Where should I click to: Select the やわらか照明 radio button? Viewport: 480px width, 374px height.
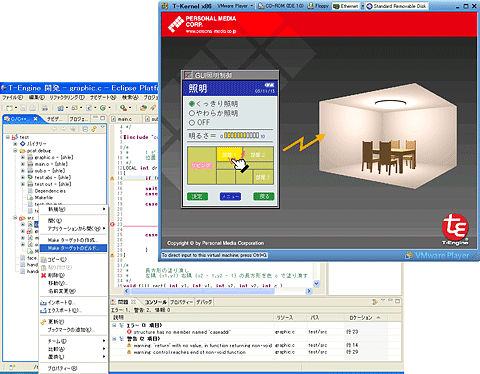click(x=192, y=113)
